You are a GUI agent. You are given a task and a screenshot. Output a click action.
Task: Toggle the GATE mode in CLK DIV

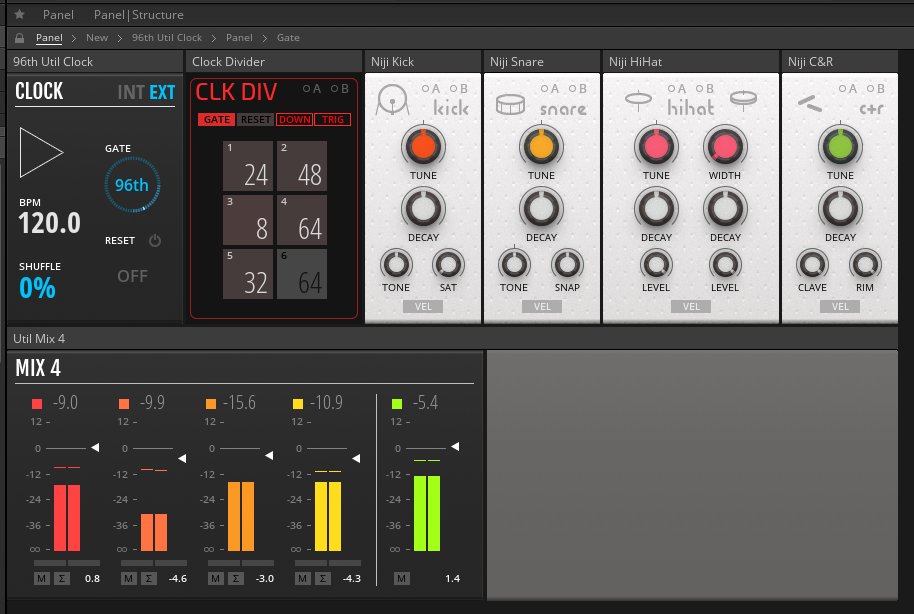click(217, 119)
